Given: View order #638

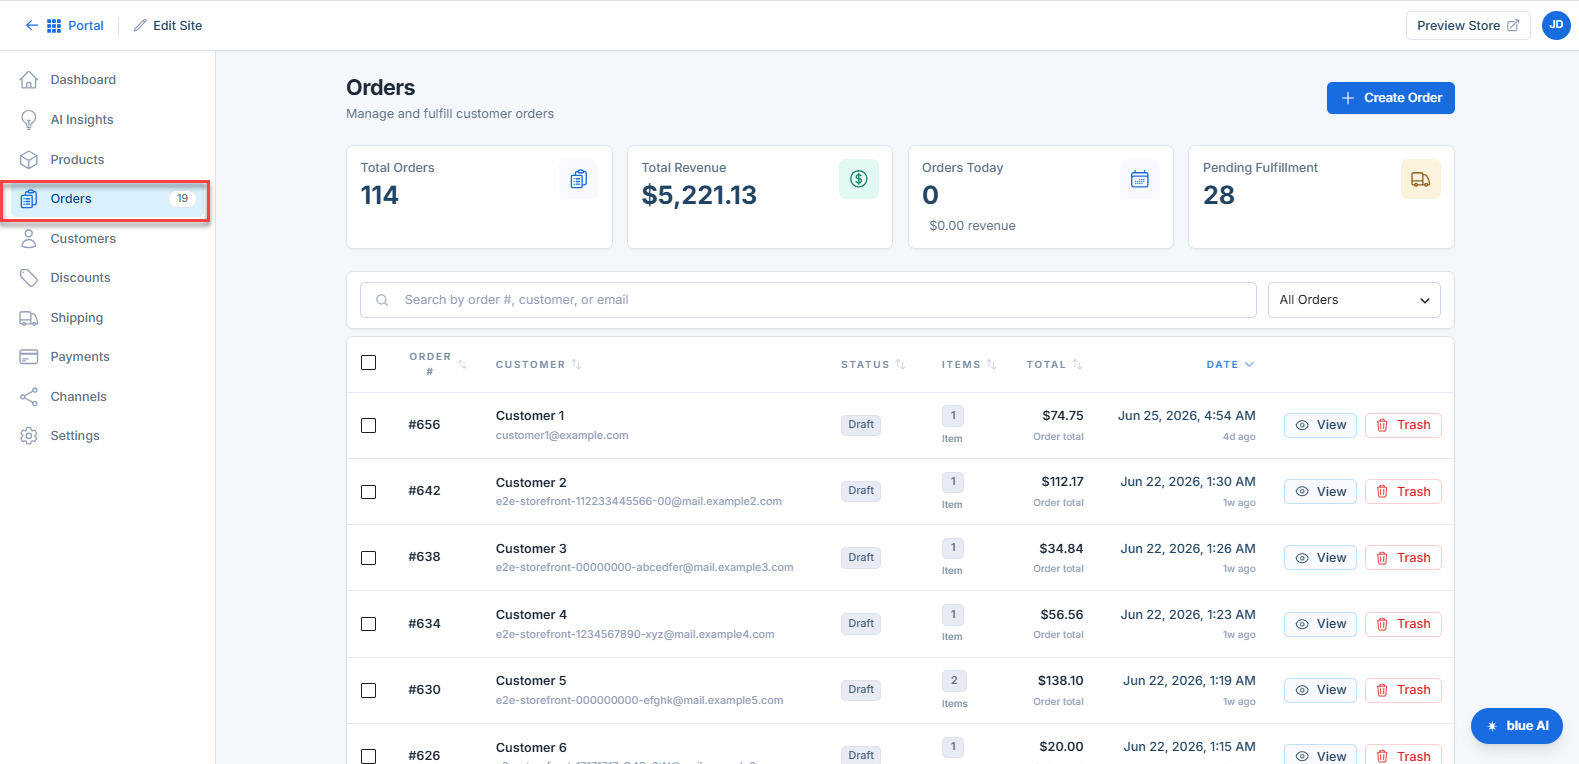Looking at the screenshot, I should [x=1320, y=558].
